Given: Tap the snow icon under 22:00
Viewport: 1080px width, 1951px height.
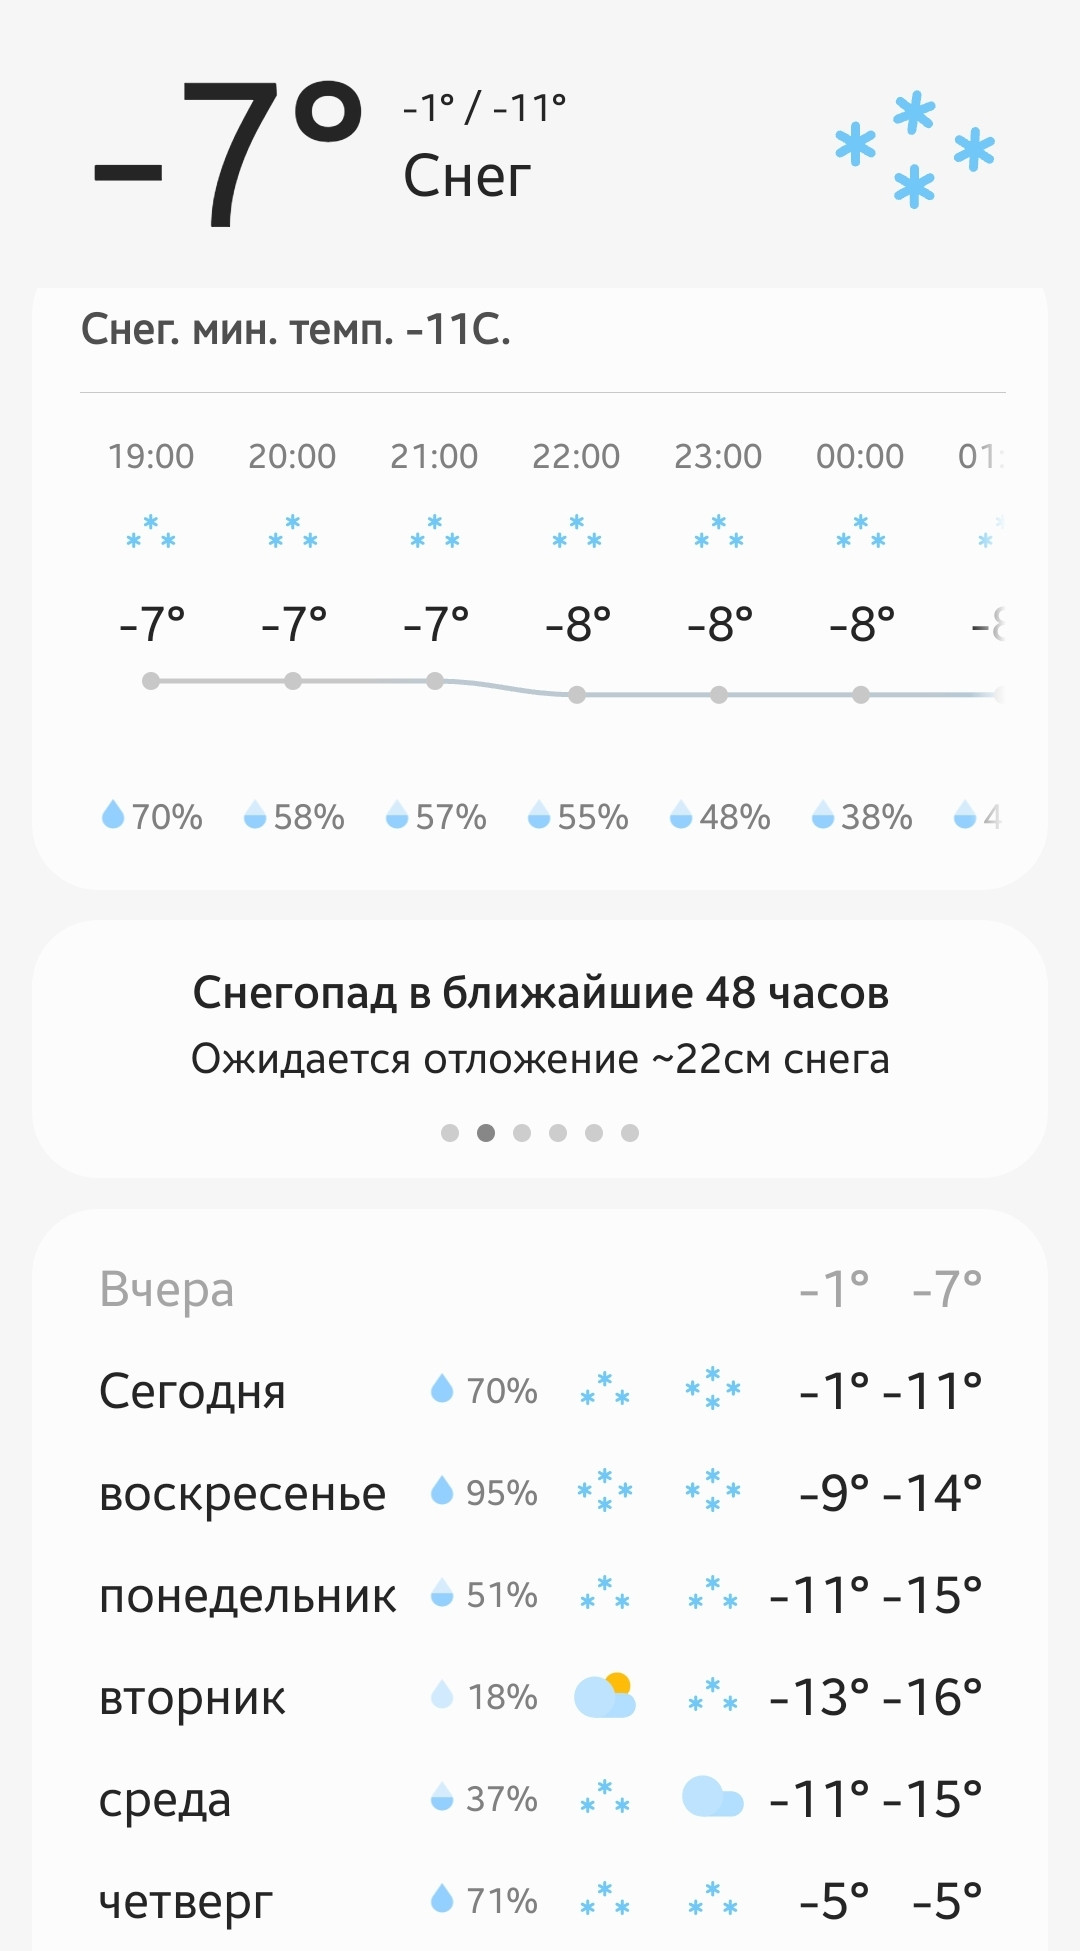Looking at the screenshot, I should point(577,532).
